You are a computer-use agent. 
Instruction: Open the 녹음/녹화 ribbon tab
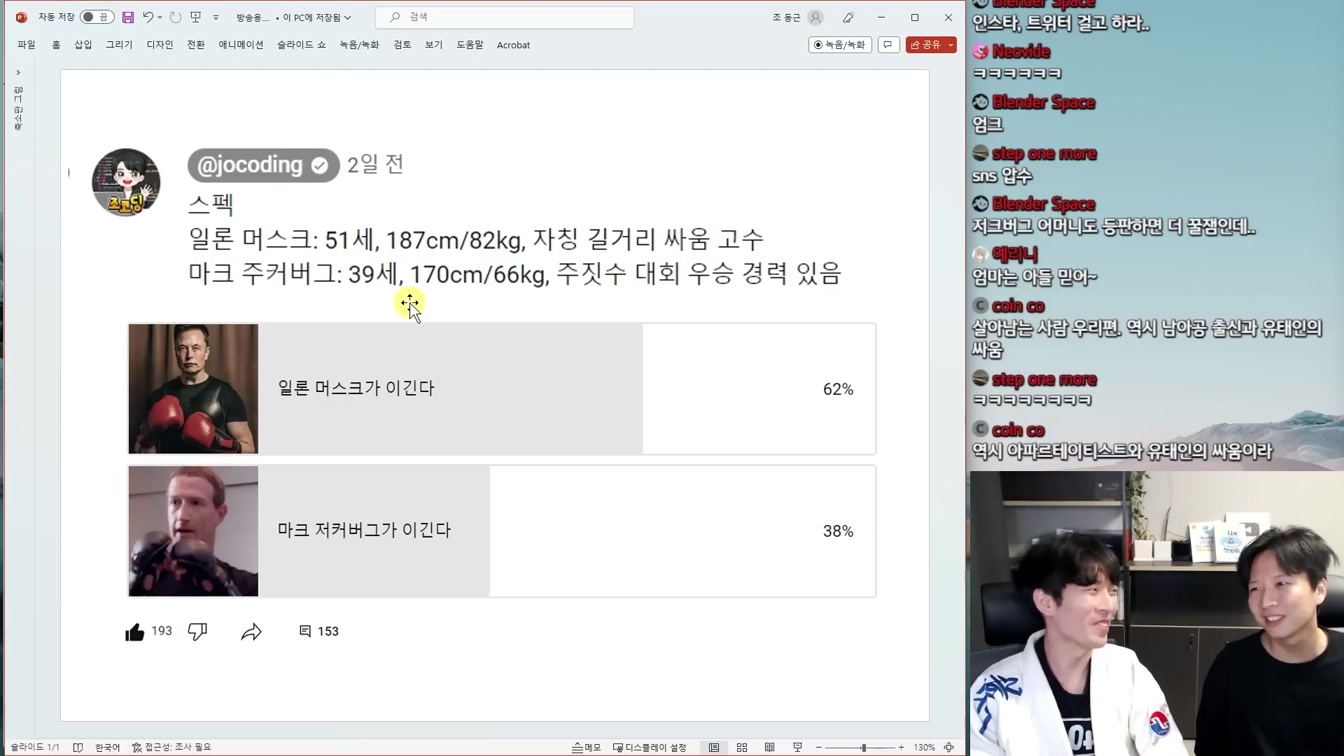coord(359,45)
